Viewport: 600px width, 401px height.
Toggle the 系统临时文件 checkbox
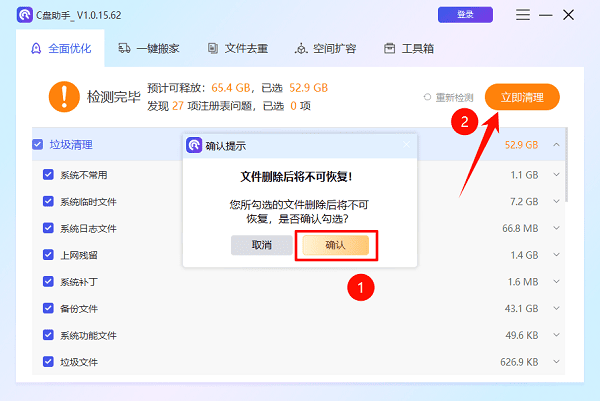pyautogui.click(x=48, y=201)
